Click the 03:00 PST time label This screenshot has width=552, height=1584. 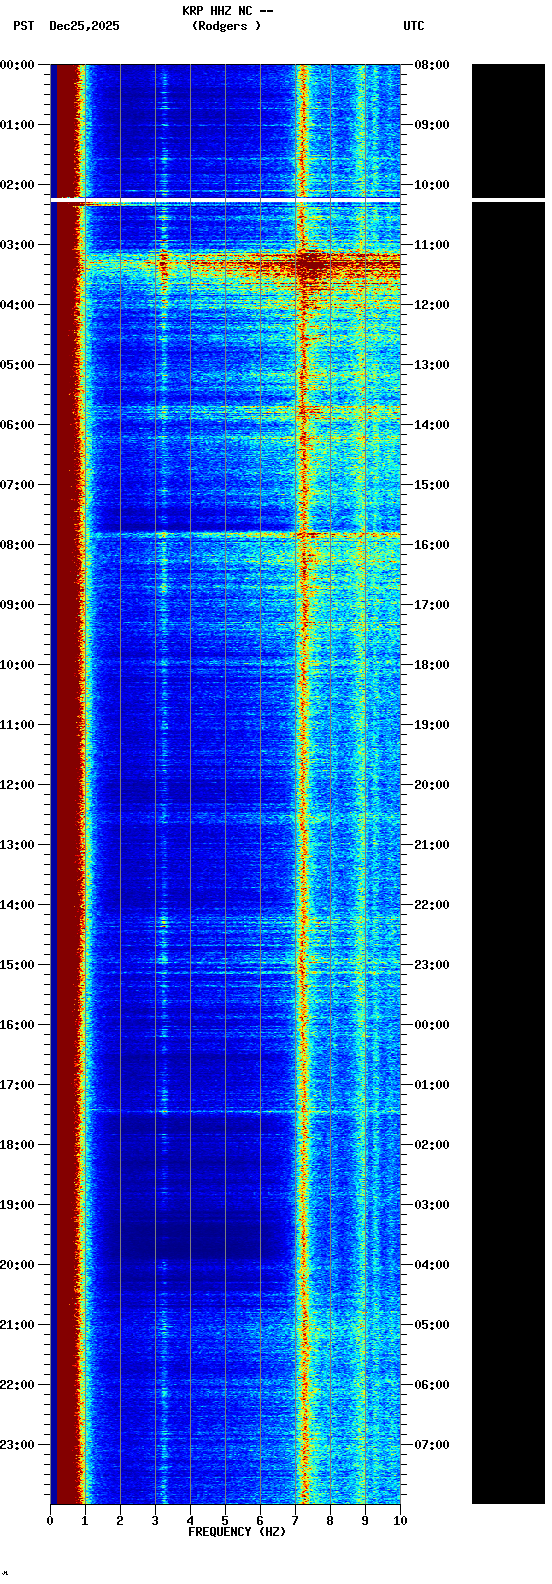(18, 245)
